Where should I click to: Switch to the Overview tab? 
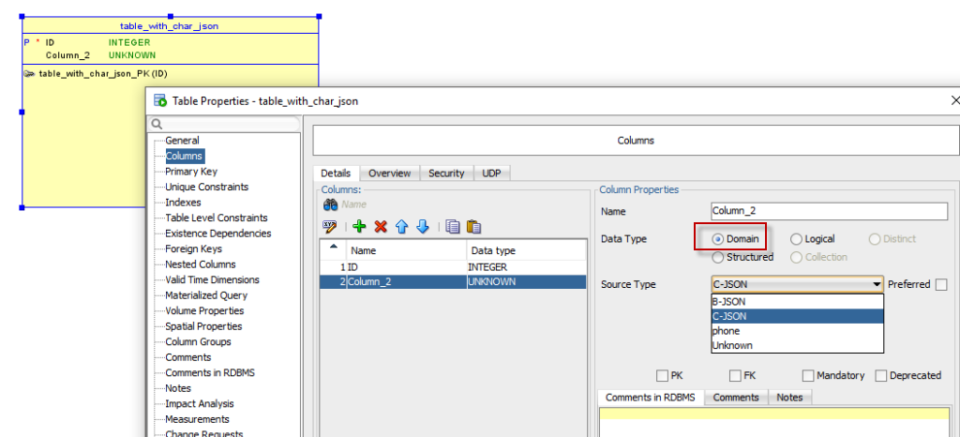point(389,173)
